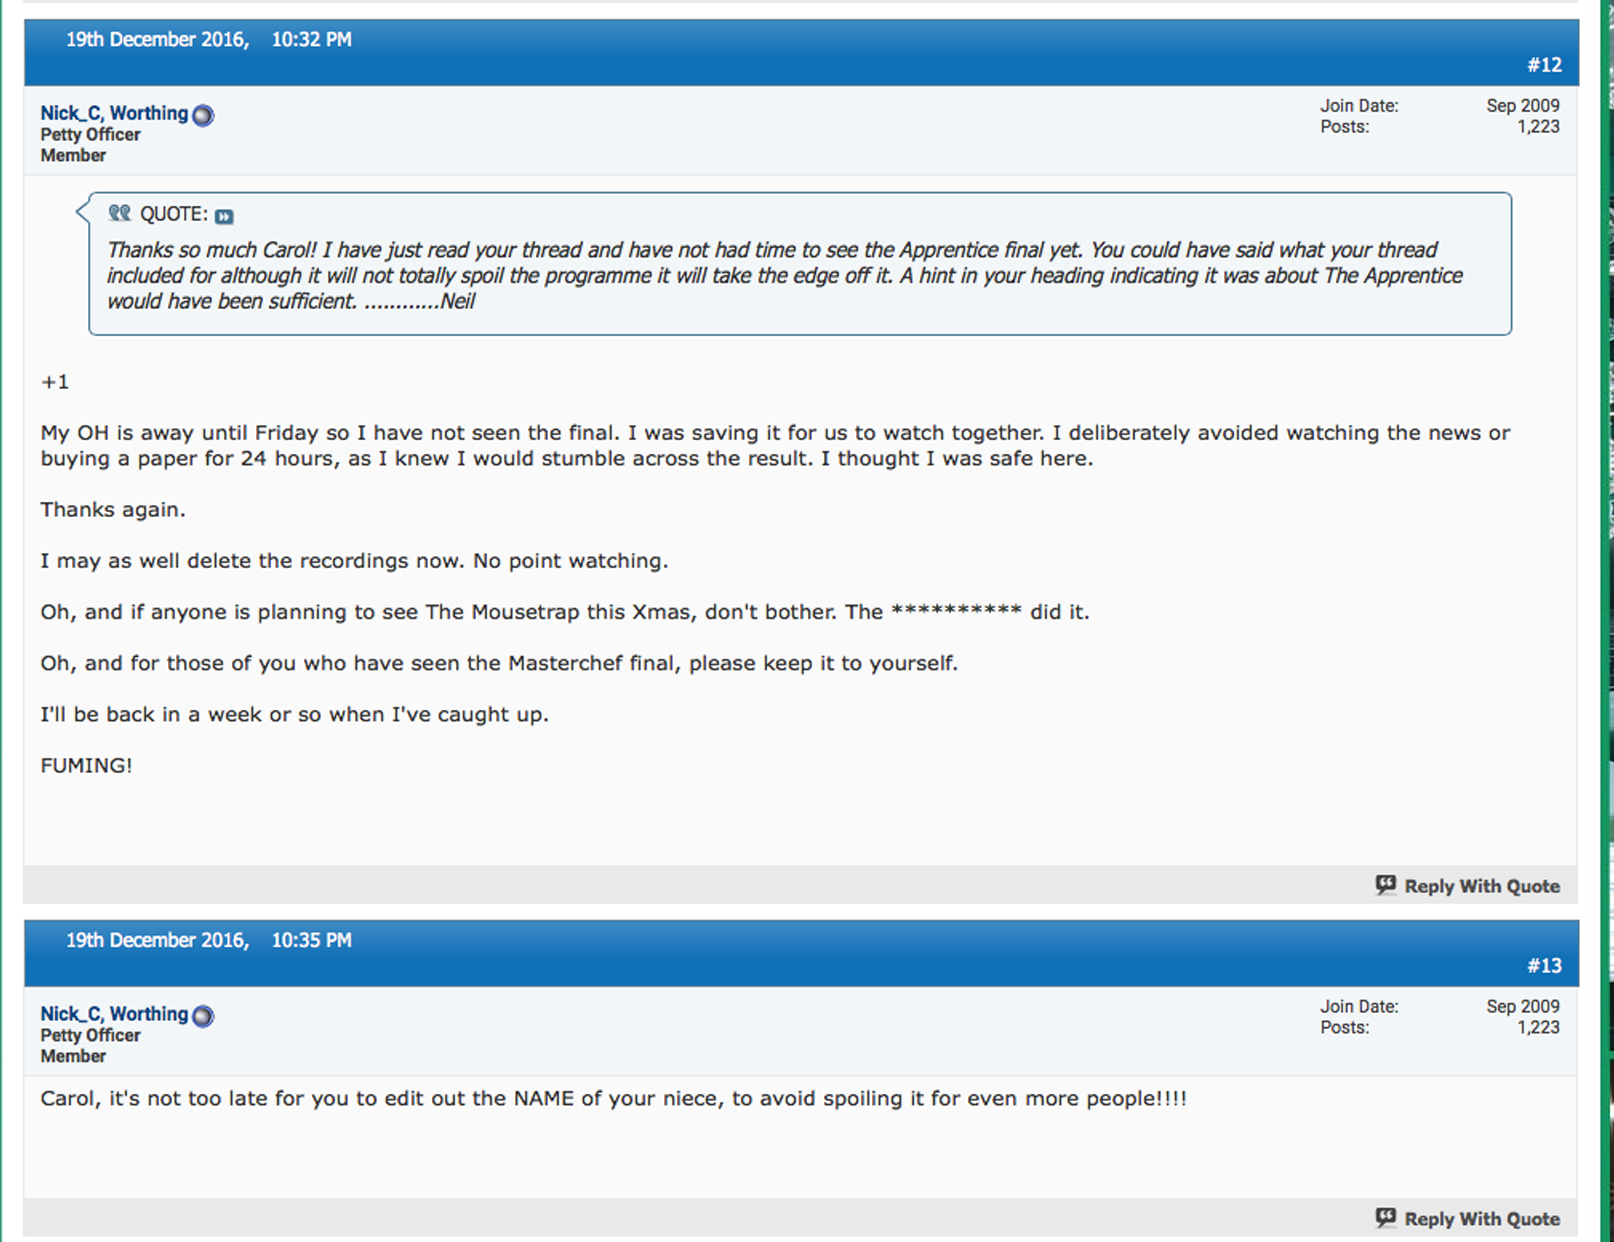Click the Petty Officer rank in post #12
Image resolution: width=1614 pixels, height=1242 pixels.
90,135
